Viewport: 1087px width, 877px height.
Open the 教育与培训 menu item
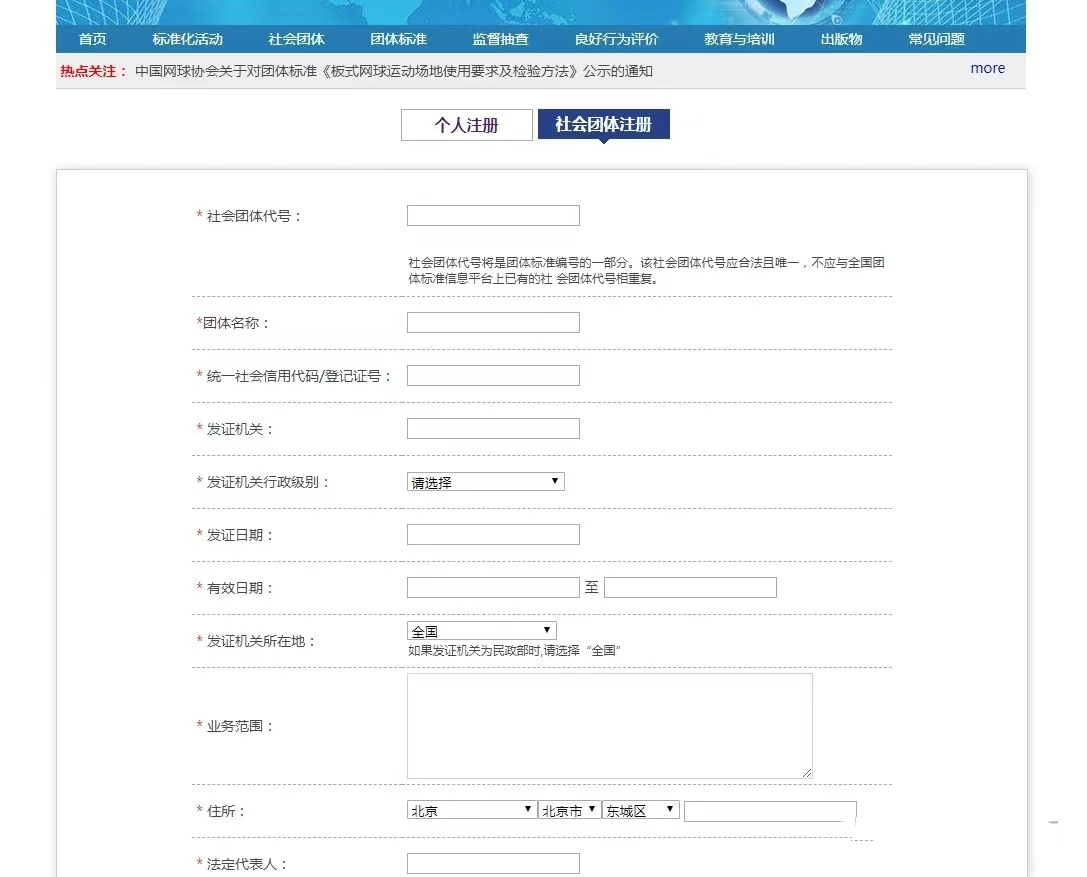click(739, 39)
